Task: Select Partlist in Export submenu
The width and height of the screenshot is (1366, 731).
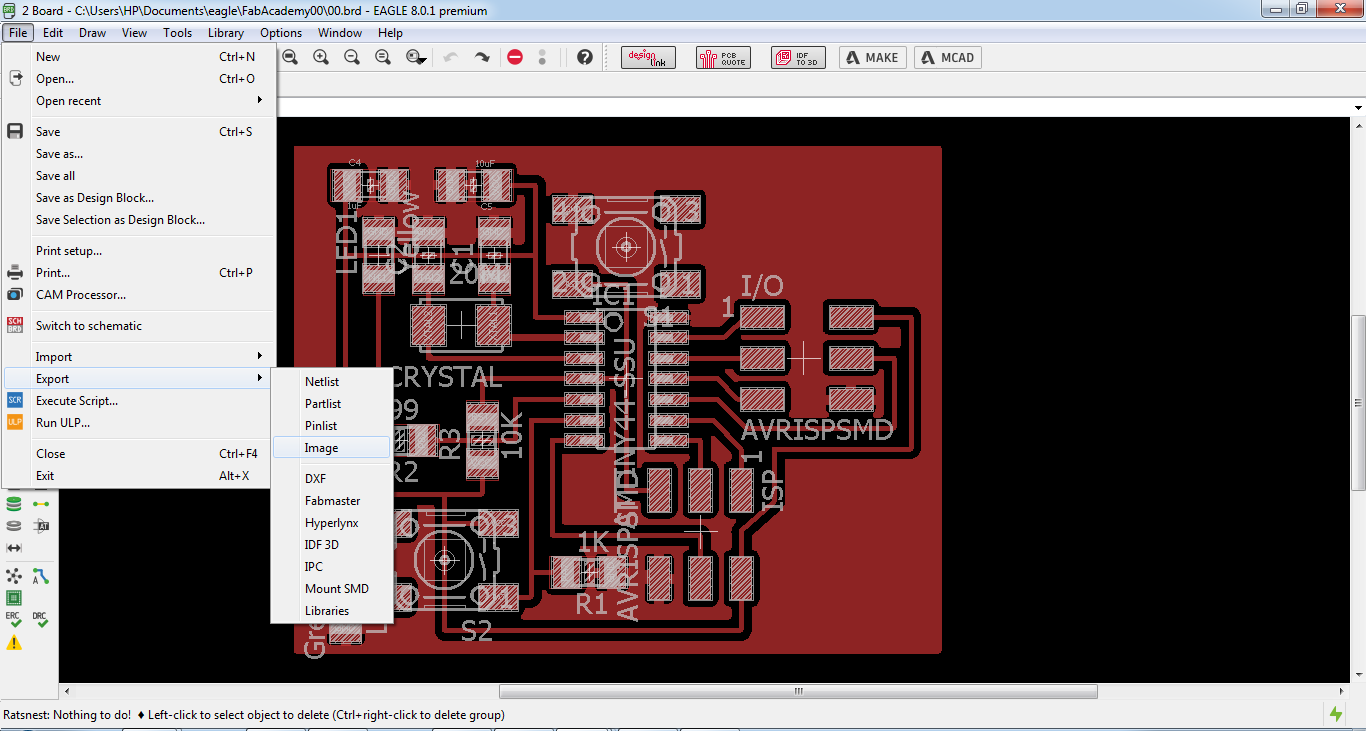Action: coord(332,404)
